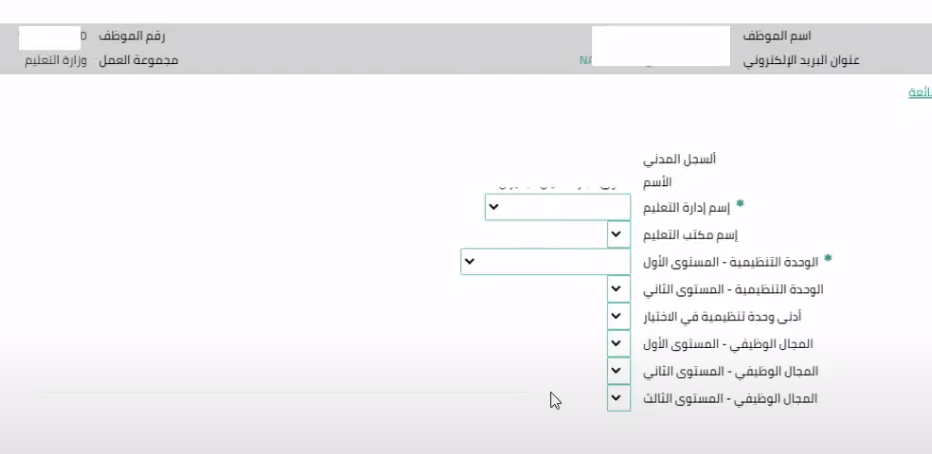This screenshot has height=454, width=932.
Task: Expand الوحدة التنظيمية - المستوى الثاني dropdown arrow
Action: tap(619, 289)
